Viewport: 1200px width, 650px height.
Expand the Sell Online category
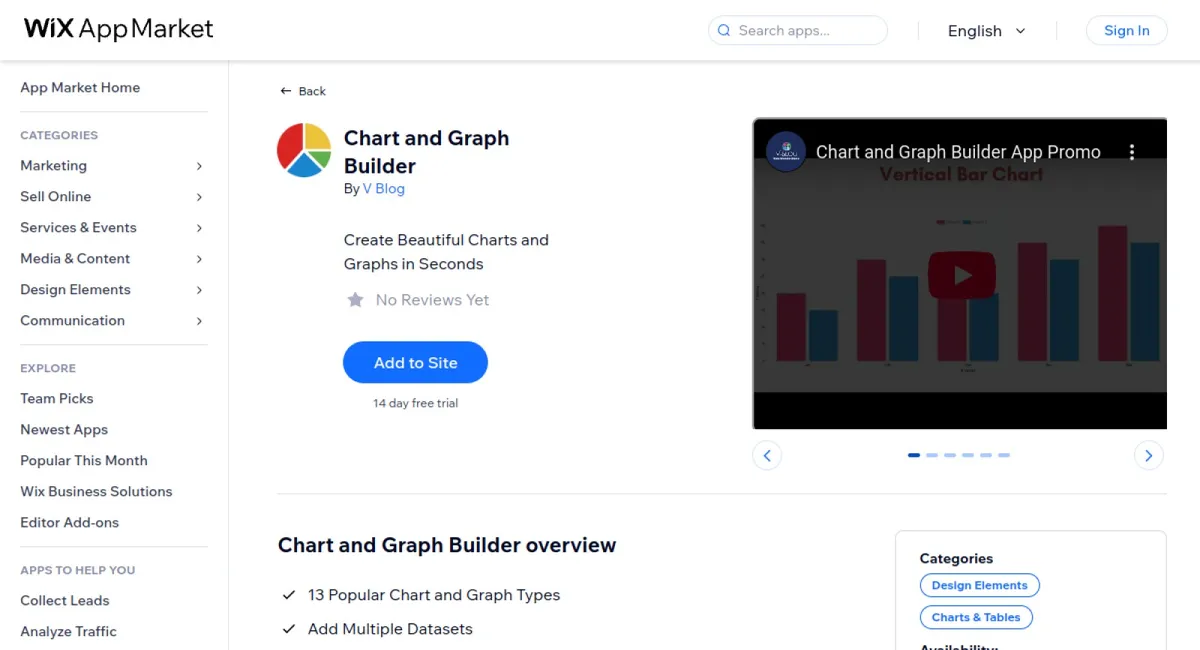point(55,196)
